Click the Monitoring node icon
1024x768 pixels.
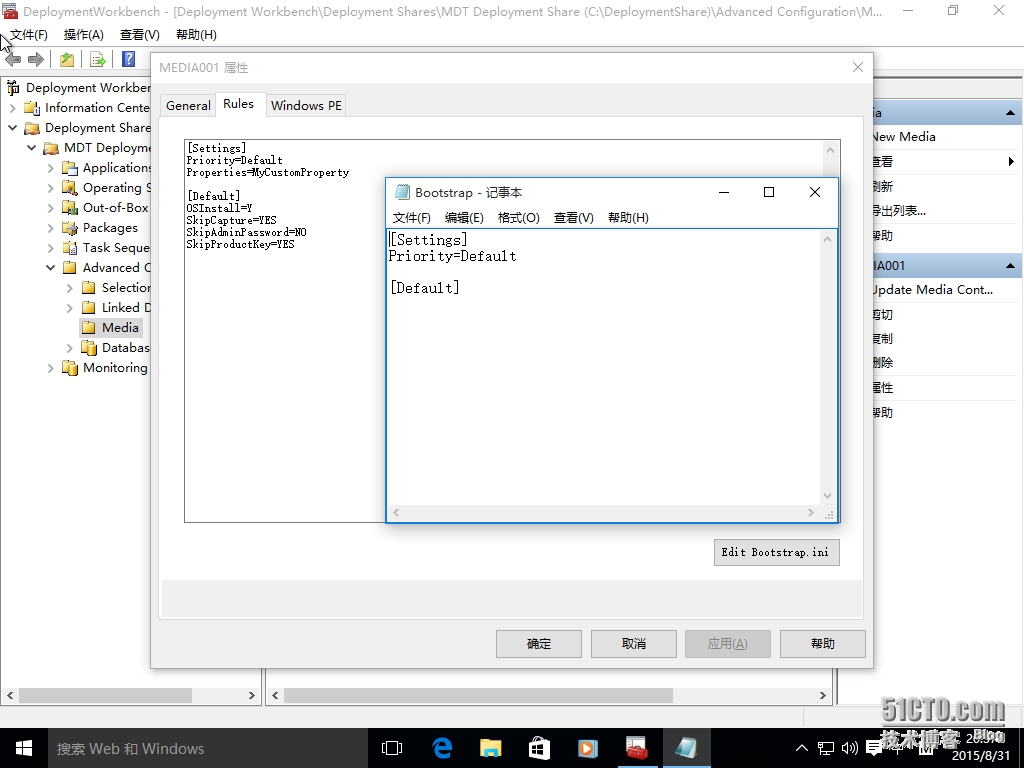[70, 368]
